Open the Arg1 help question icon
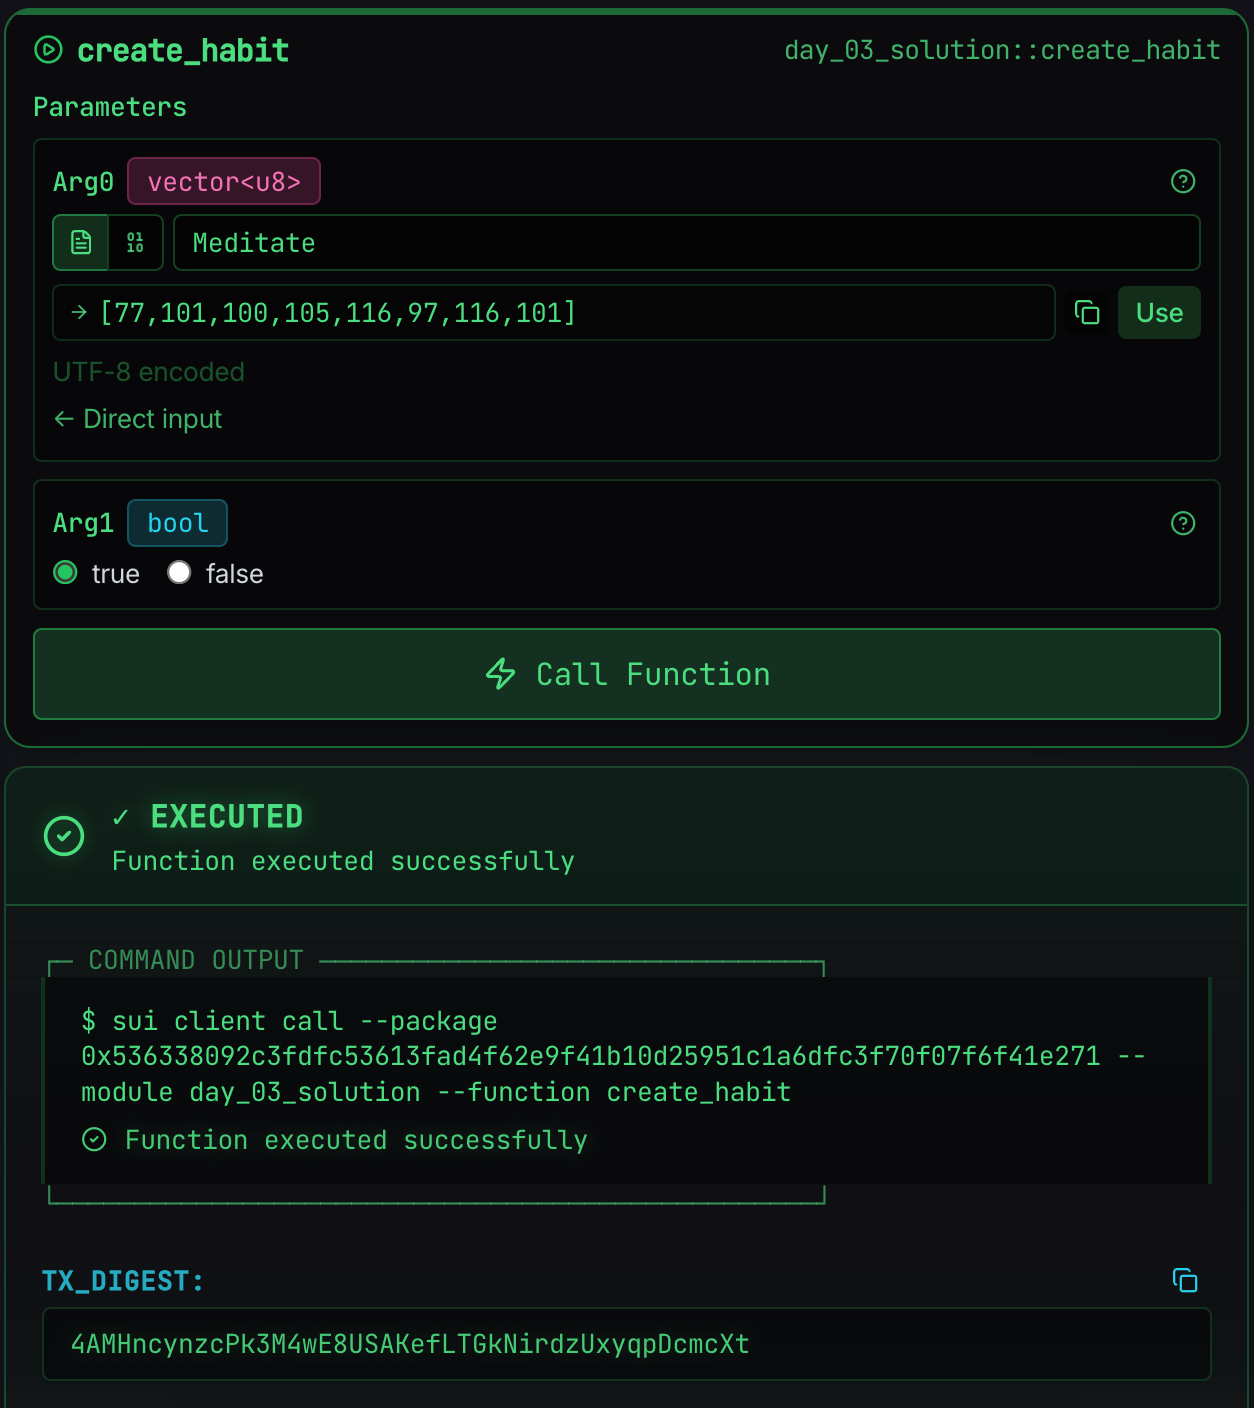 tap(1183, 523)
